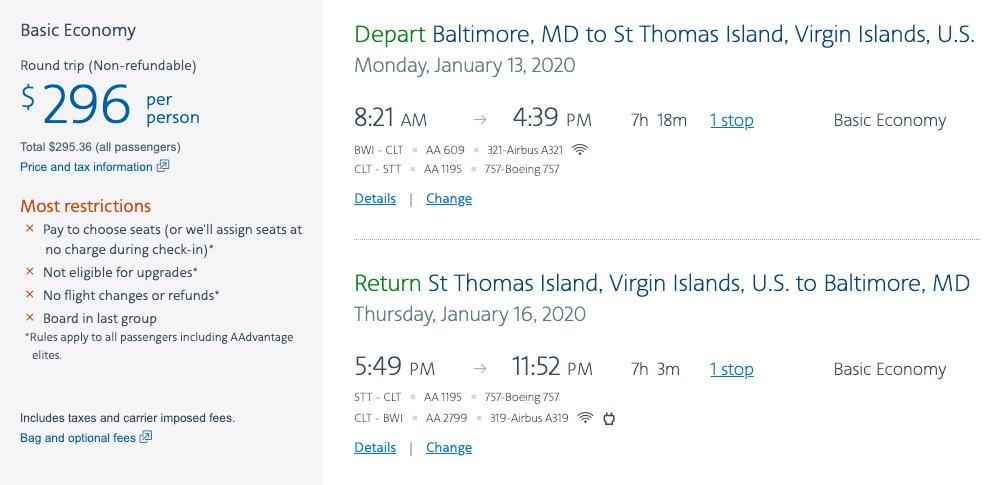Click the red X beside No flight changes or refunds

(x=30, y=295)
